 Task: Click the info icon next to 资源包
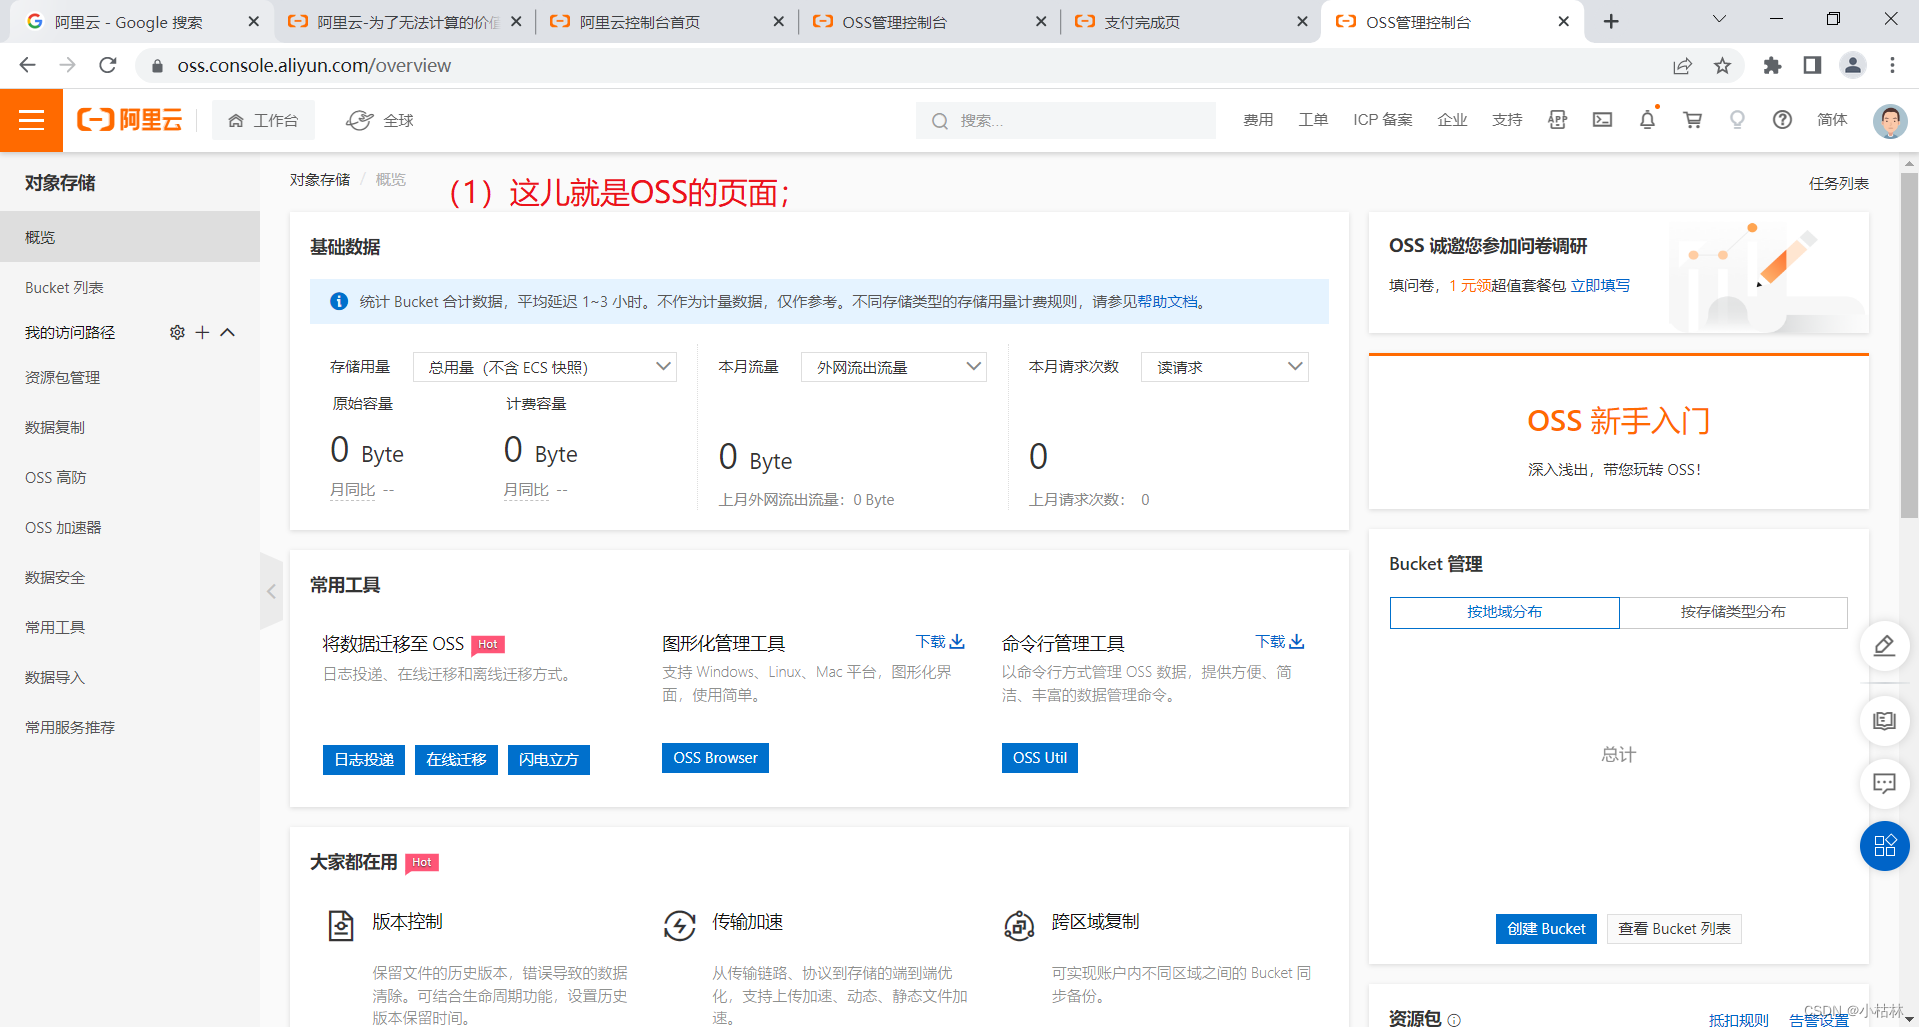pos(1454,1020)
